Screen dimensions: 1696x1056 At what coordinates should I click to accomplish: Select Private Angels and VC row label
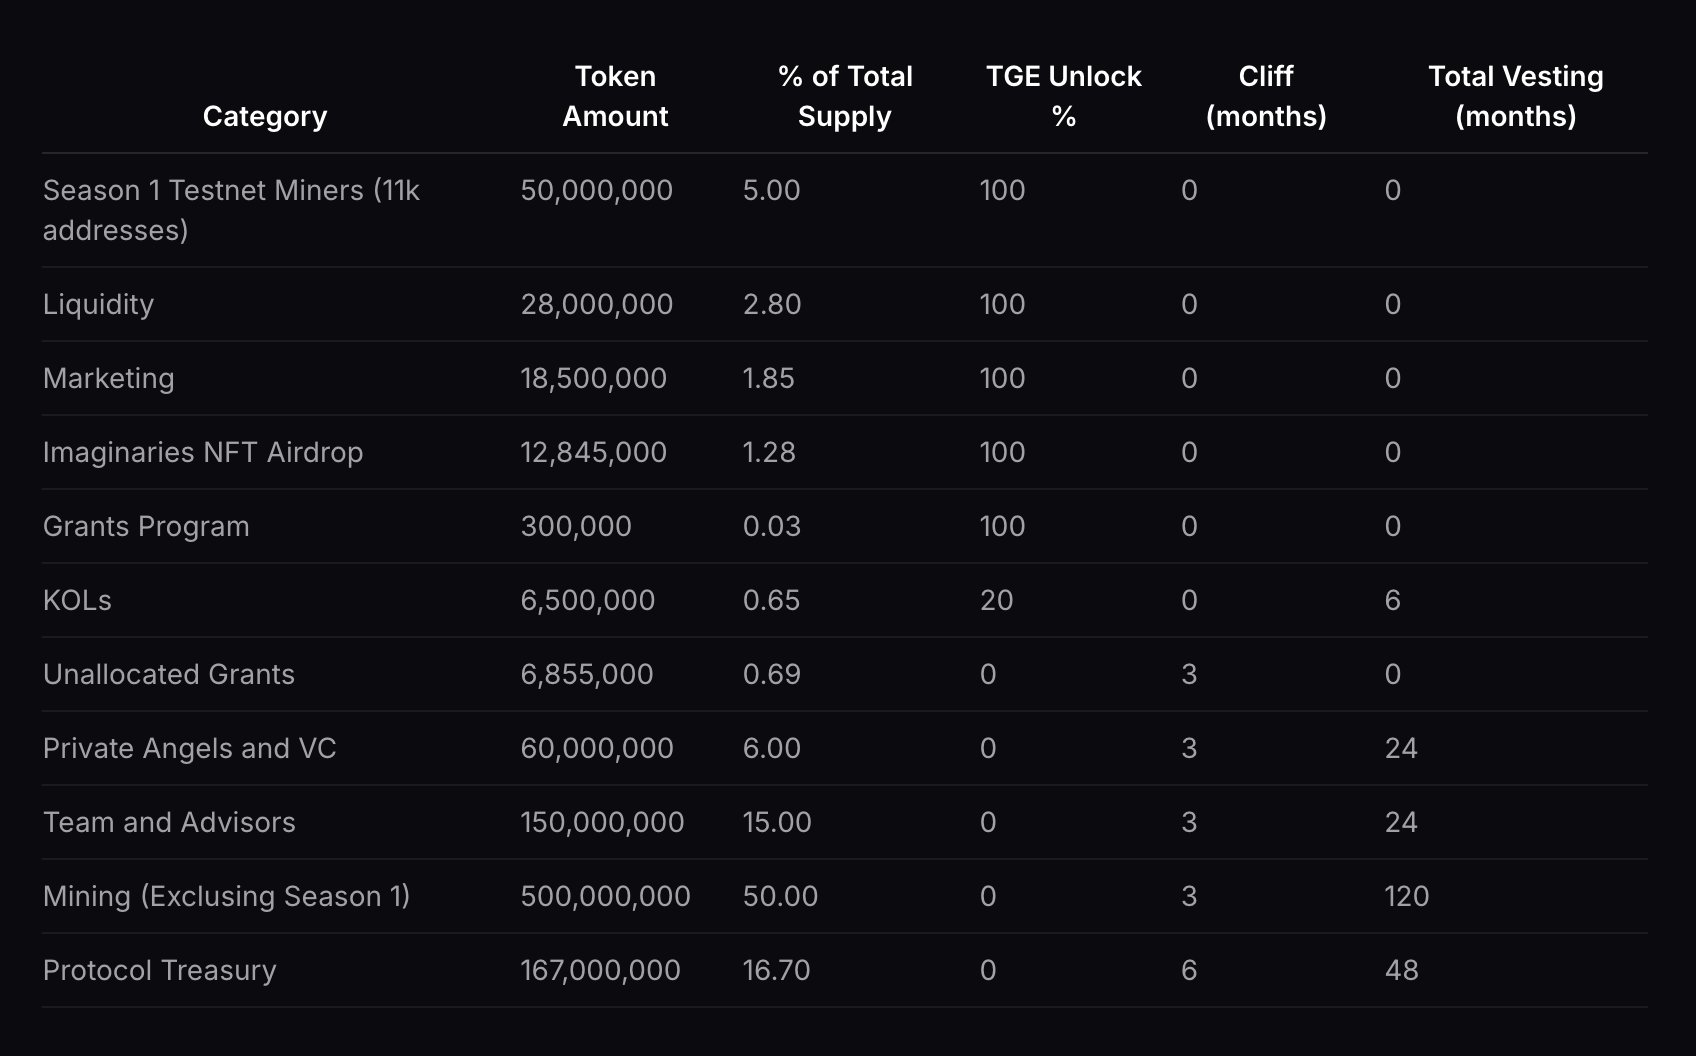coord(190,748)
